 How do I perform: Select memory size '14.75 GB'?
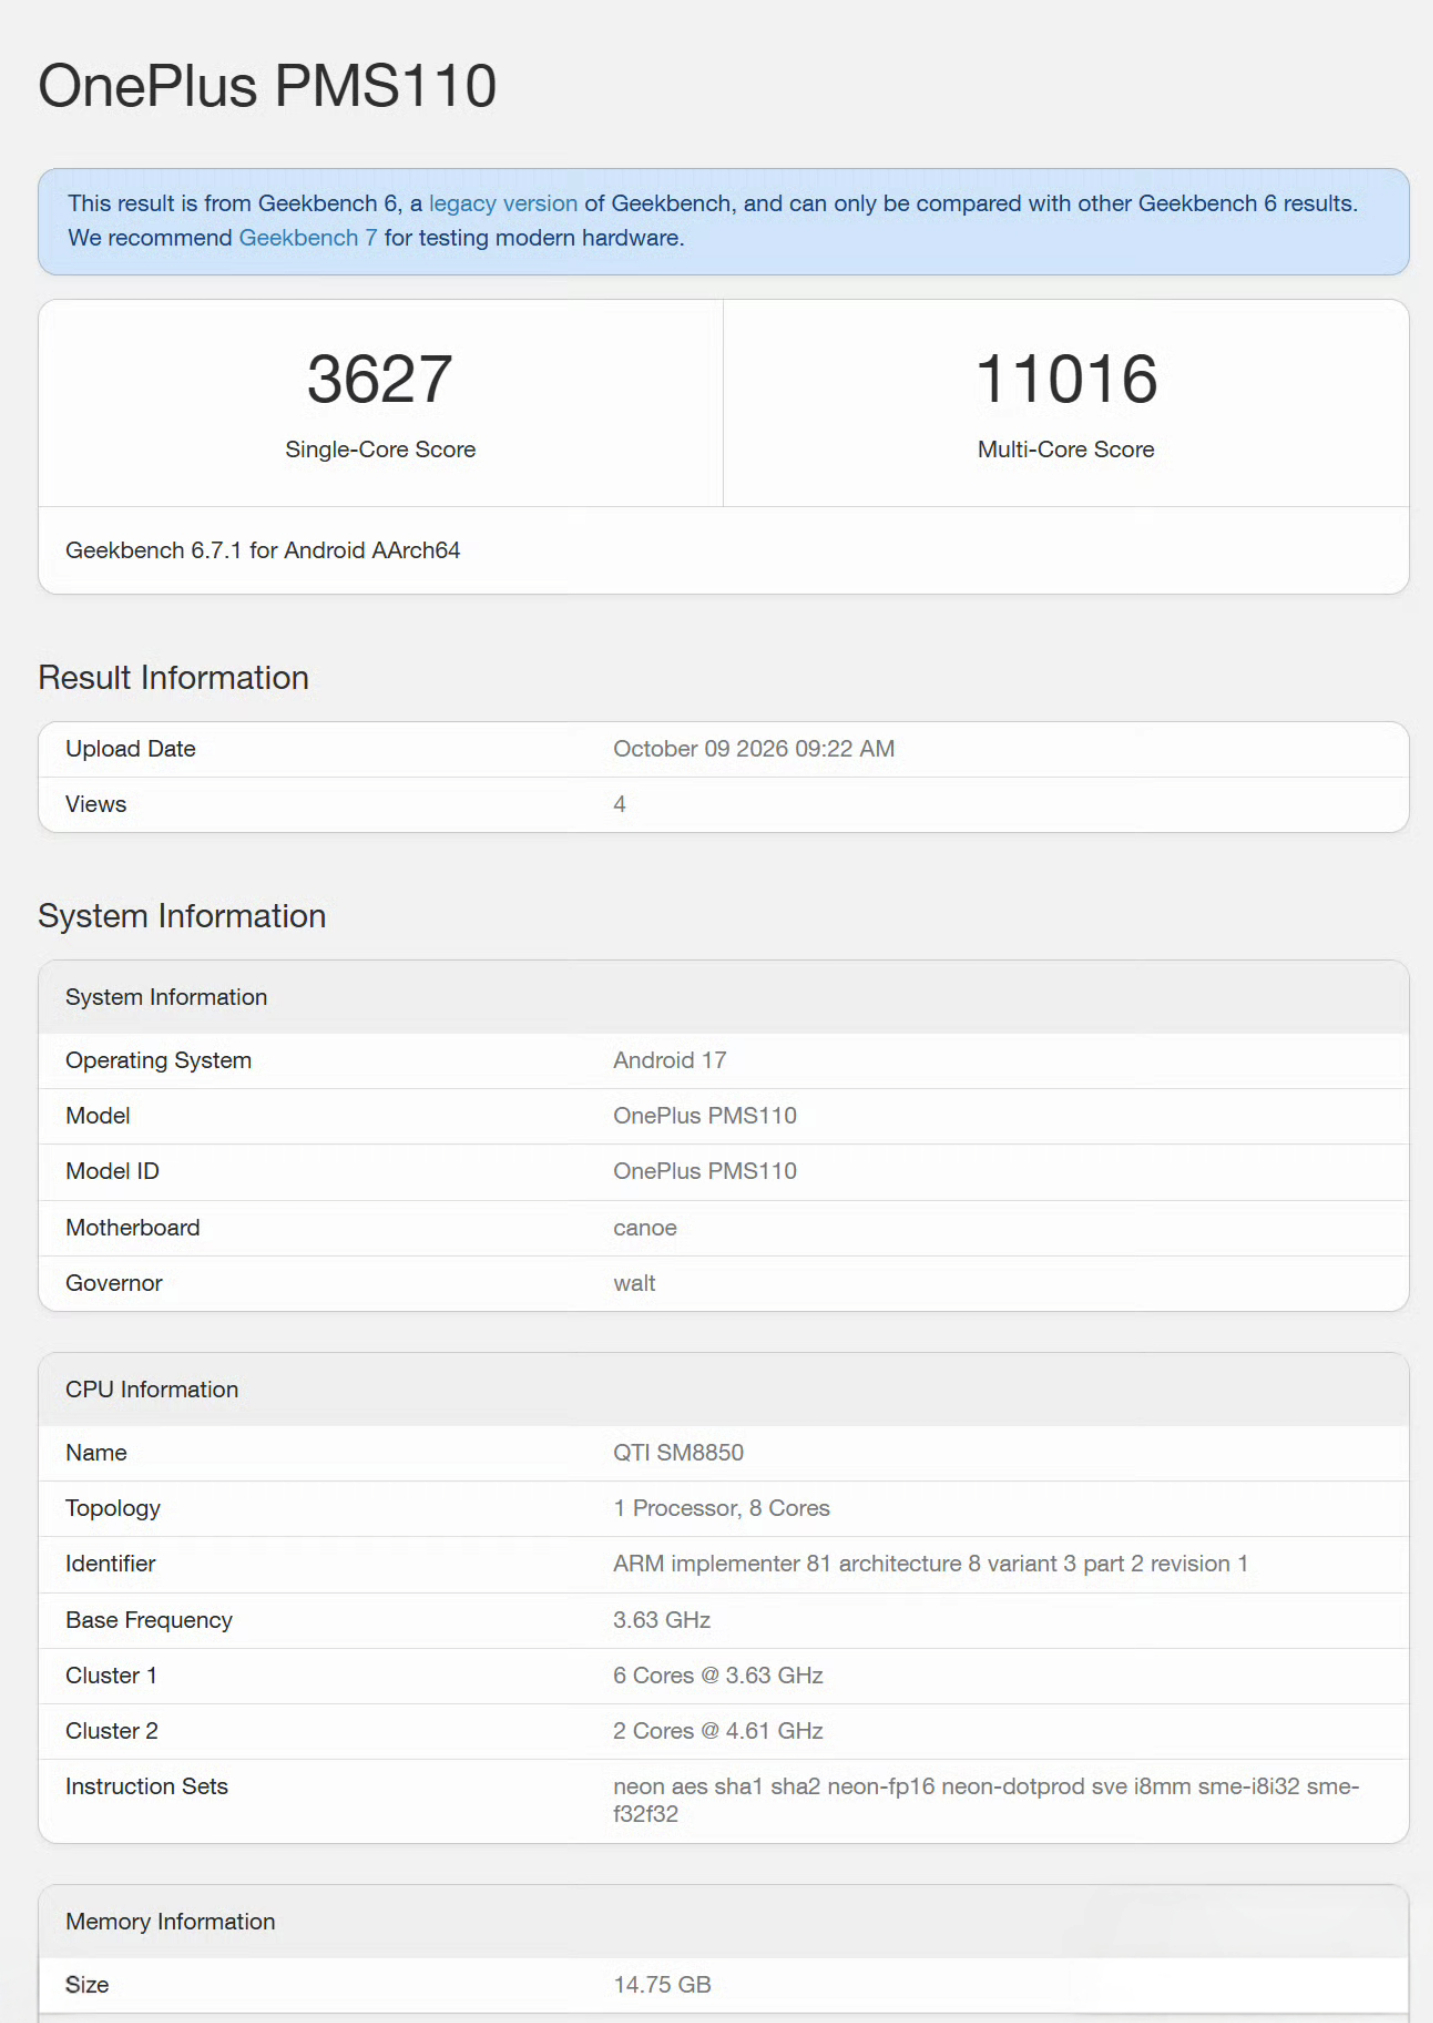click(662, 1985)
